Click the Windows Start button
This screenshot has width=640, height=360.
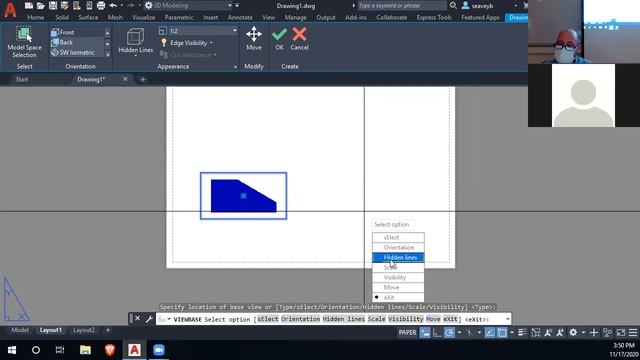click(x=12, y=350)
